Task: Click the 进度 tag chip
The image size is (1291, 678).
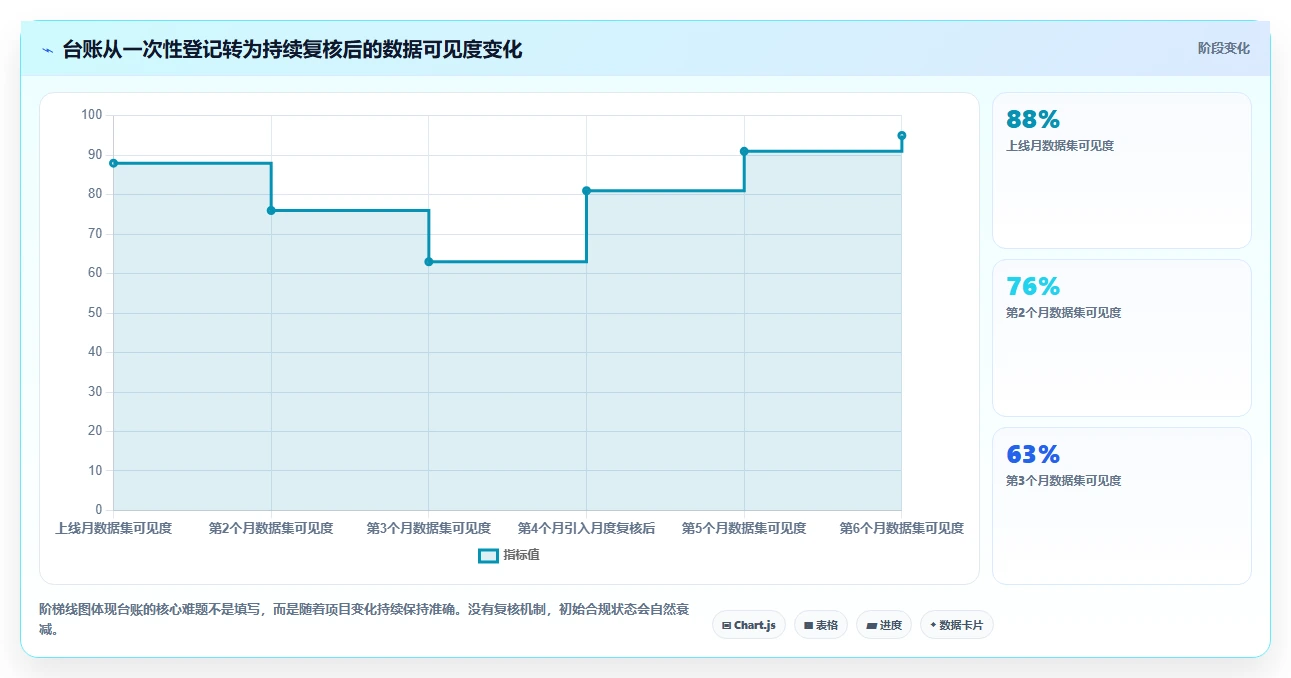Action: click(x=884, y=625)
